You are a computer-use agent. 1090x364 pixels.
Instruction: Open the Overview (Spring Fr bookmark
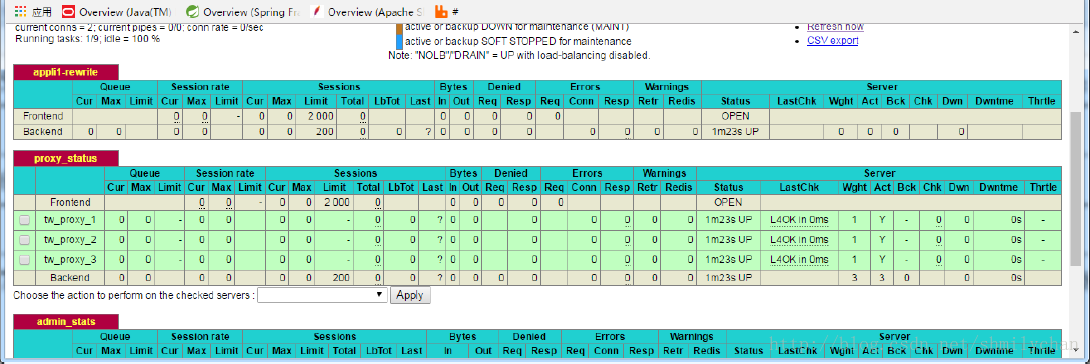(243, 12)
